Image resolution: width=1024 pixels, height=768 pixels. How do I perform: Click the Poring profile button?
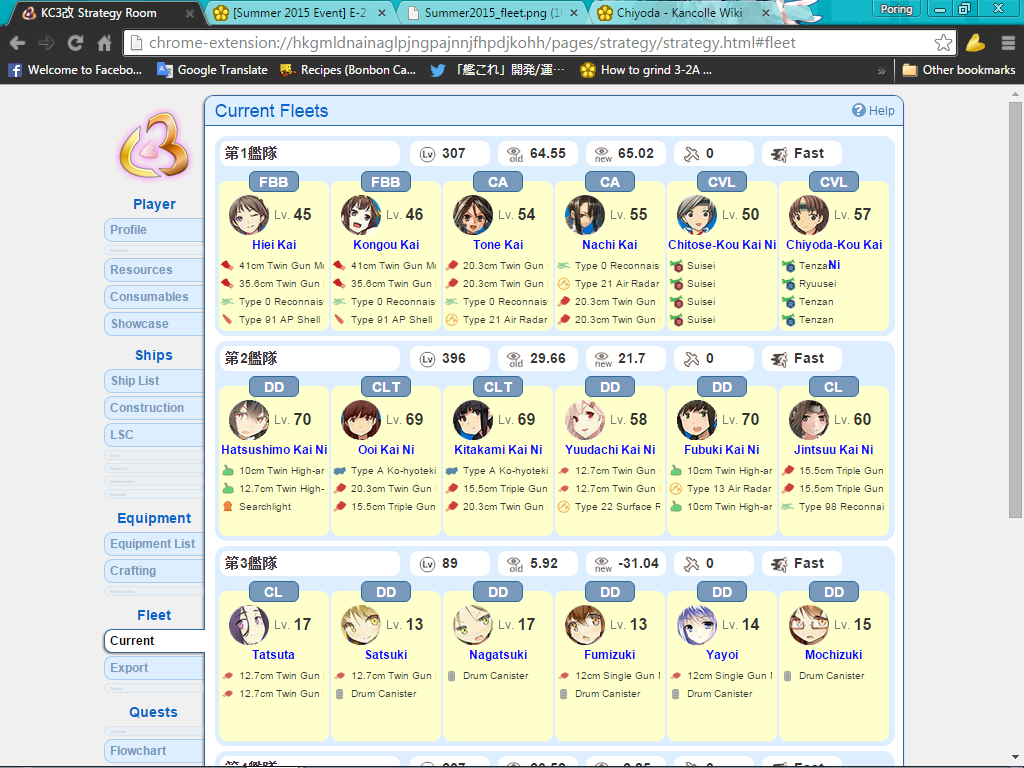pos(896,9)
